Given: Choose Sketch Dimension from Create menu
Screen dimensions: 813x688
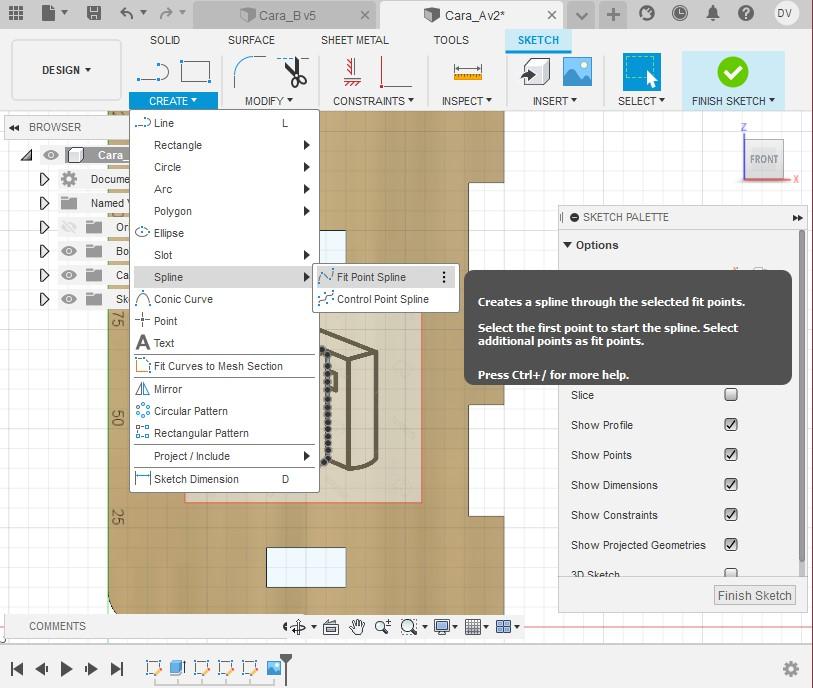Looking at the screenshot, I should [225, 479].
